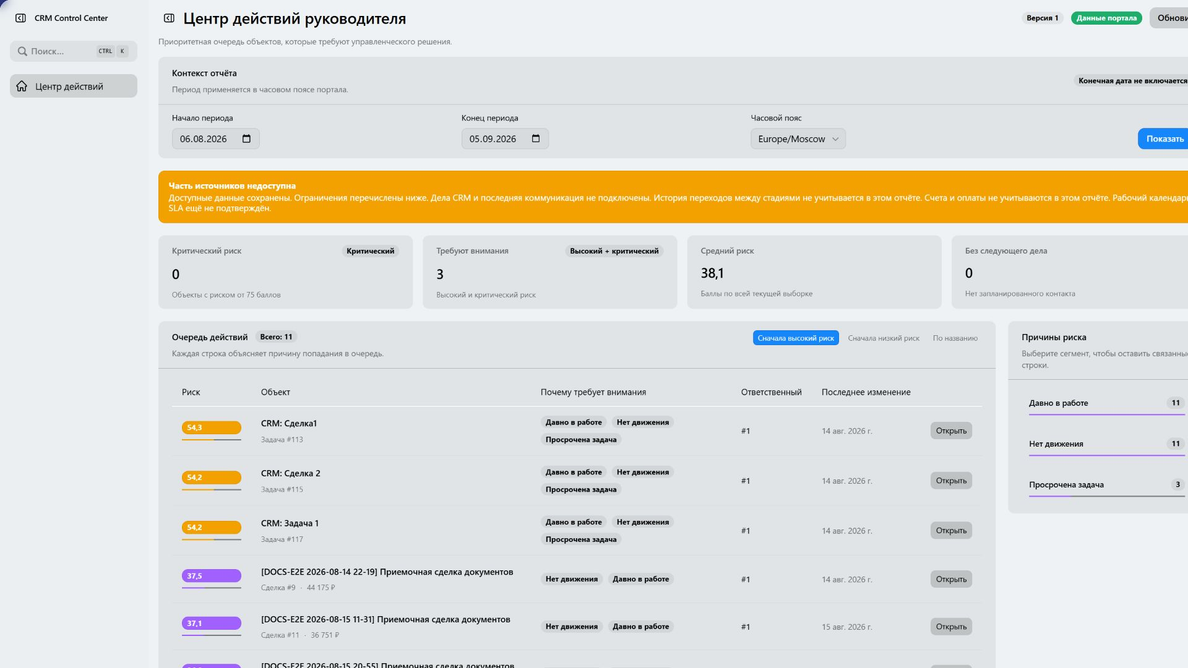
Task: Click the Конец периода date field
Action: [x=505, y=139]
